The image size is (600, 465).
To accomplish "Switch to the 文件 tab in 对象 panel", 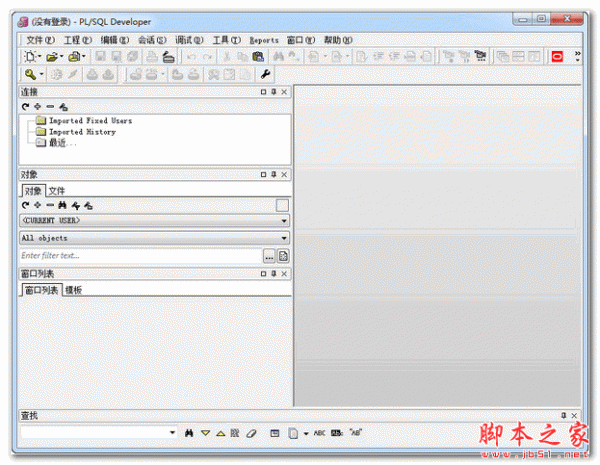I will [x=57, y=191].
